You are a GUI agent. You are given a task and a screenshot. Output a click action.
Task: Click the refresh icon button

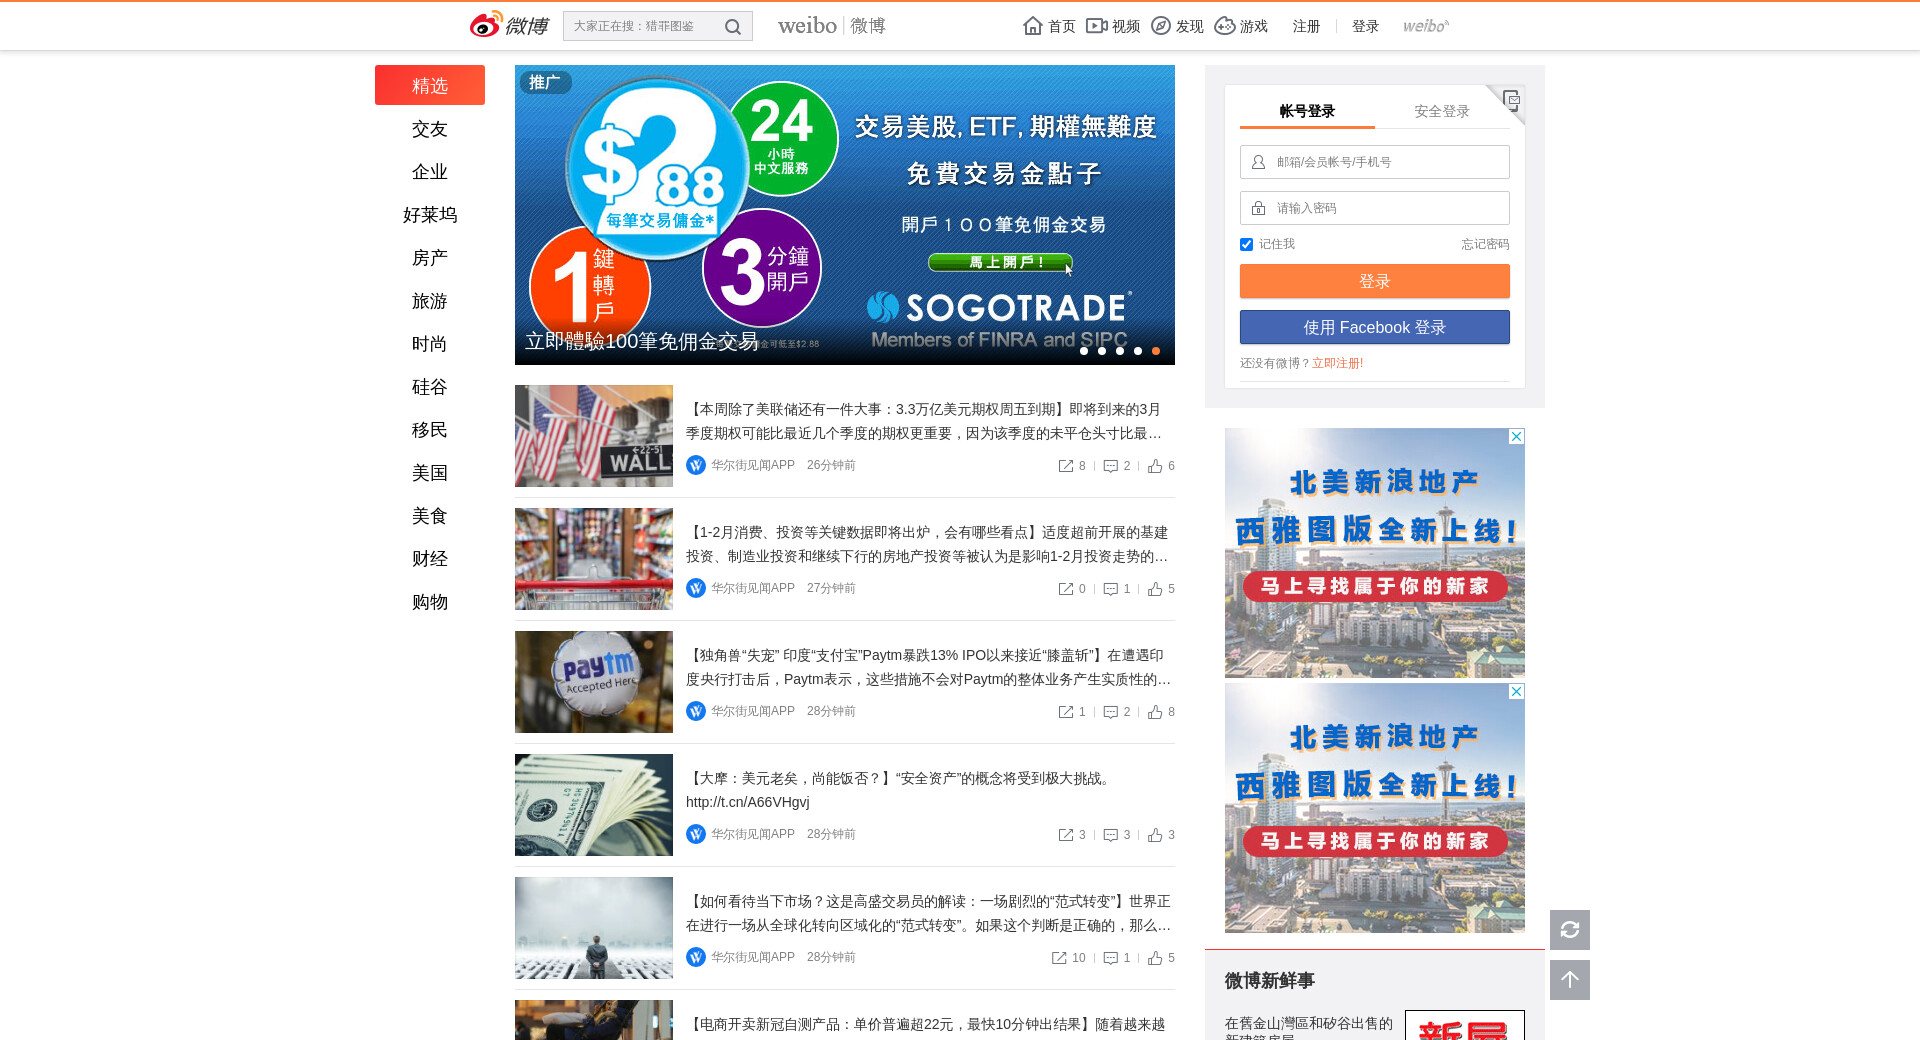point(1570,930)
